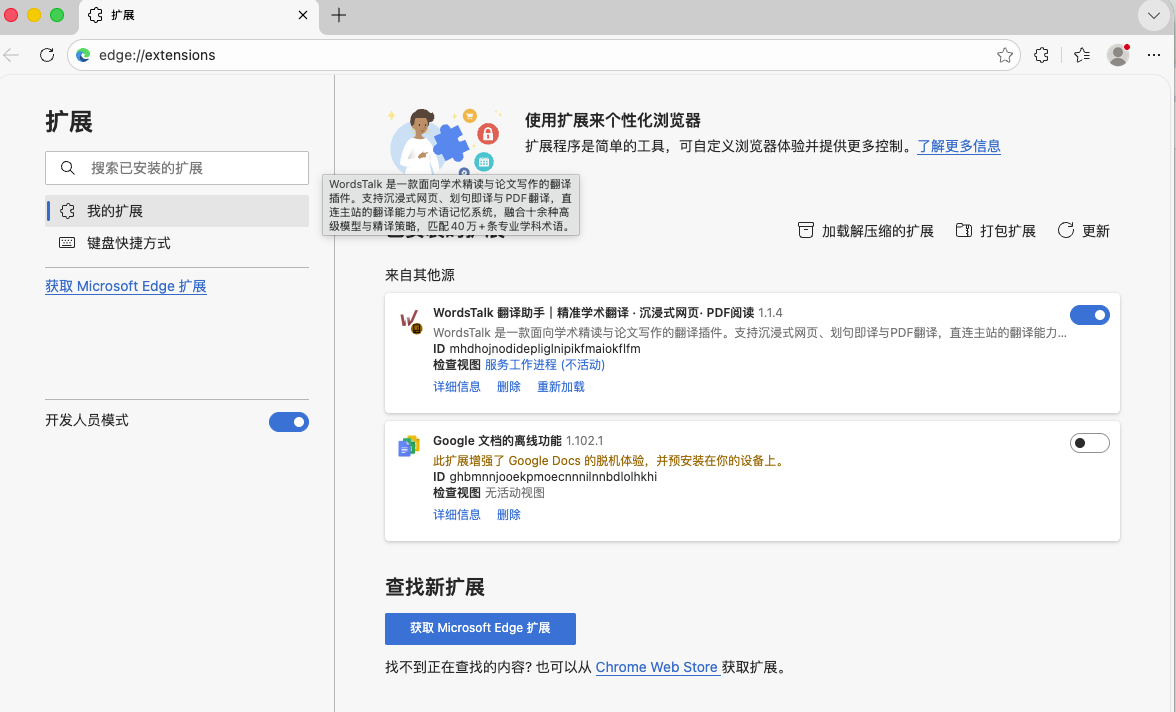Click the WordsTalk 翻译助手 extension title
Screen dimensions: 1176x712
[593, 313]
